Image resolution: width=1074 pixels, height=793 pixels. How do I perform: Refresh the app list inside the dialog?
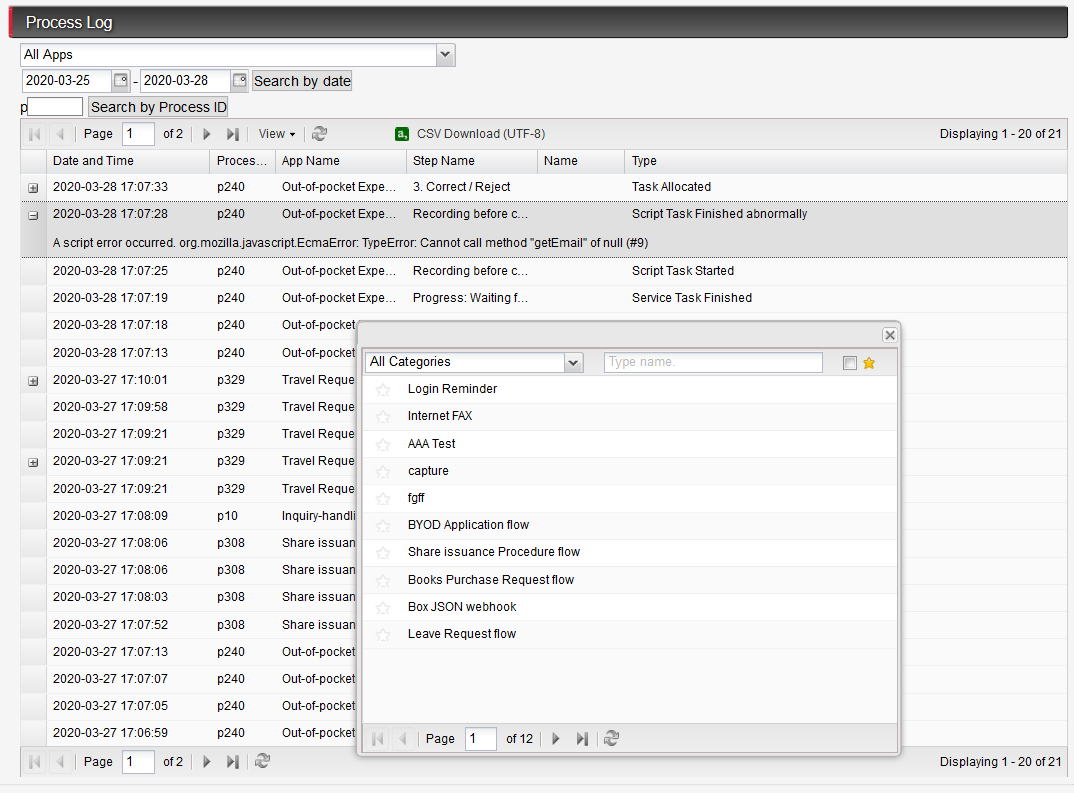tap(611, 738)
